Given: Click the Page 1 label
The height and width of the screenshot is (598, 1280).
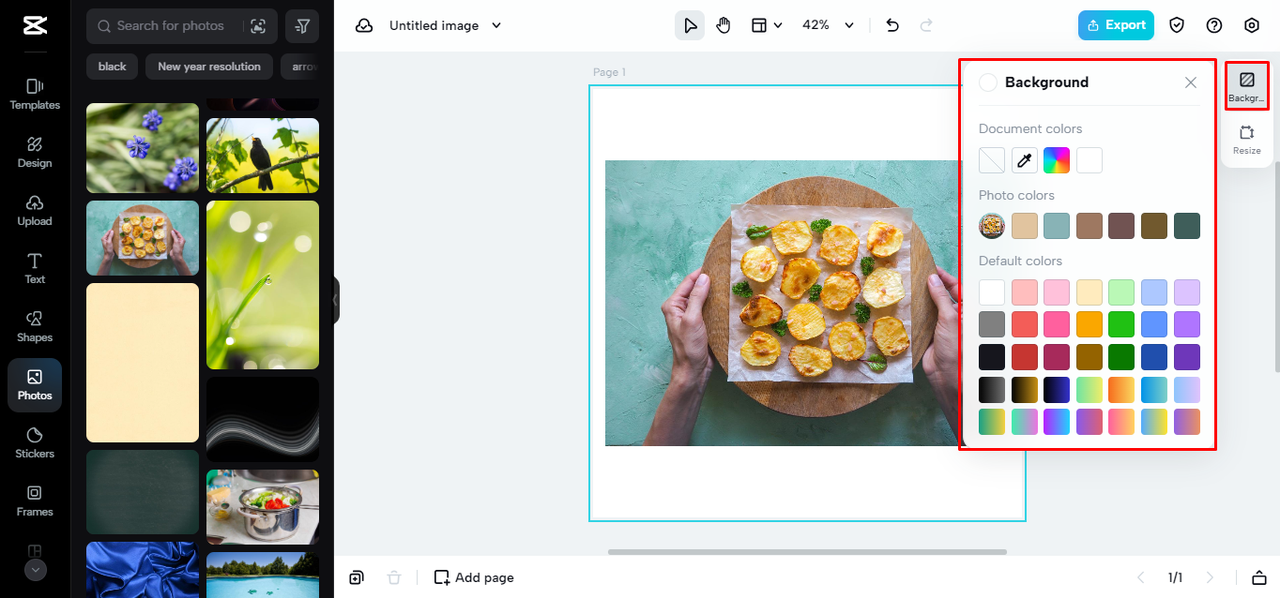Looking at the screenshot, I should pos(609,72).
